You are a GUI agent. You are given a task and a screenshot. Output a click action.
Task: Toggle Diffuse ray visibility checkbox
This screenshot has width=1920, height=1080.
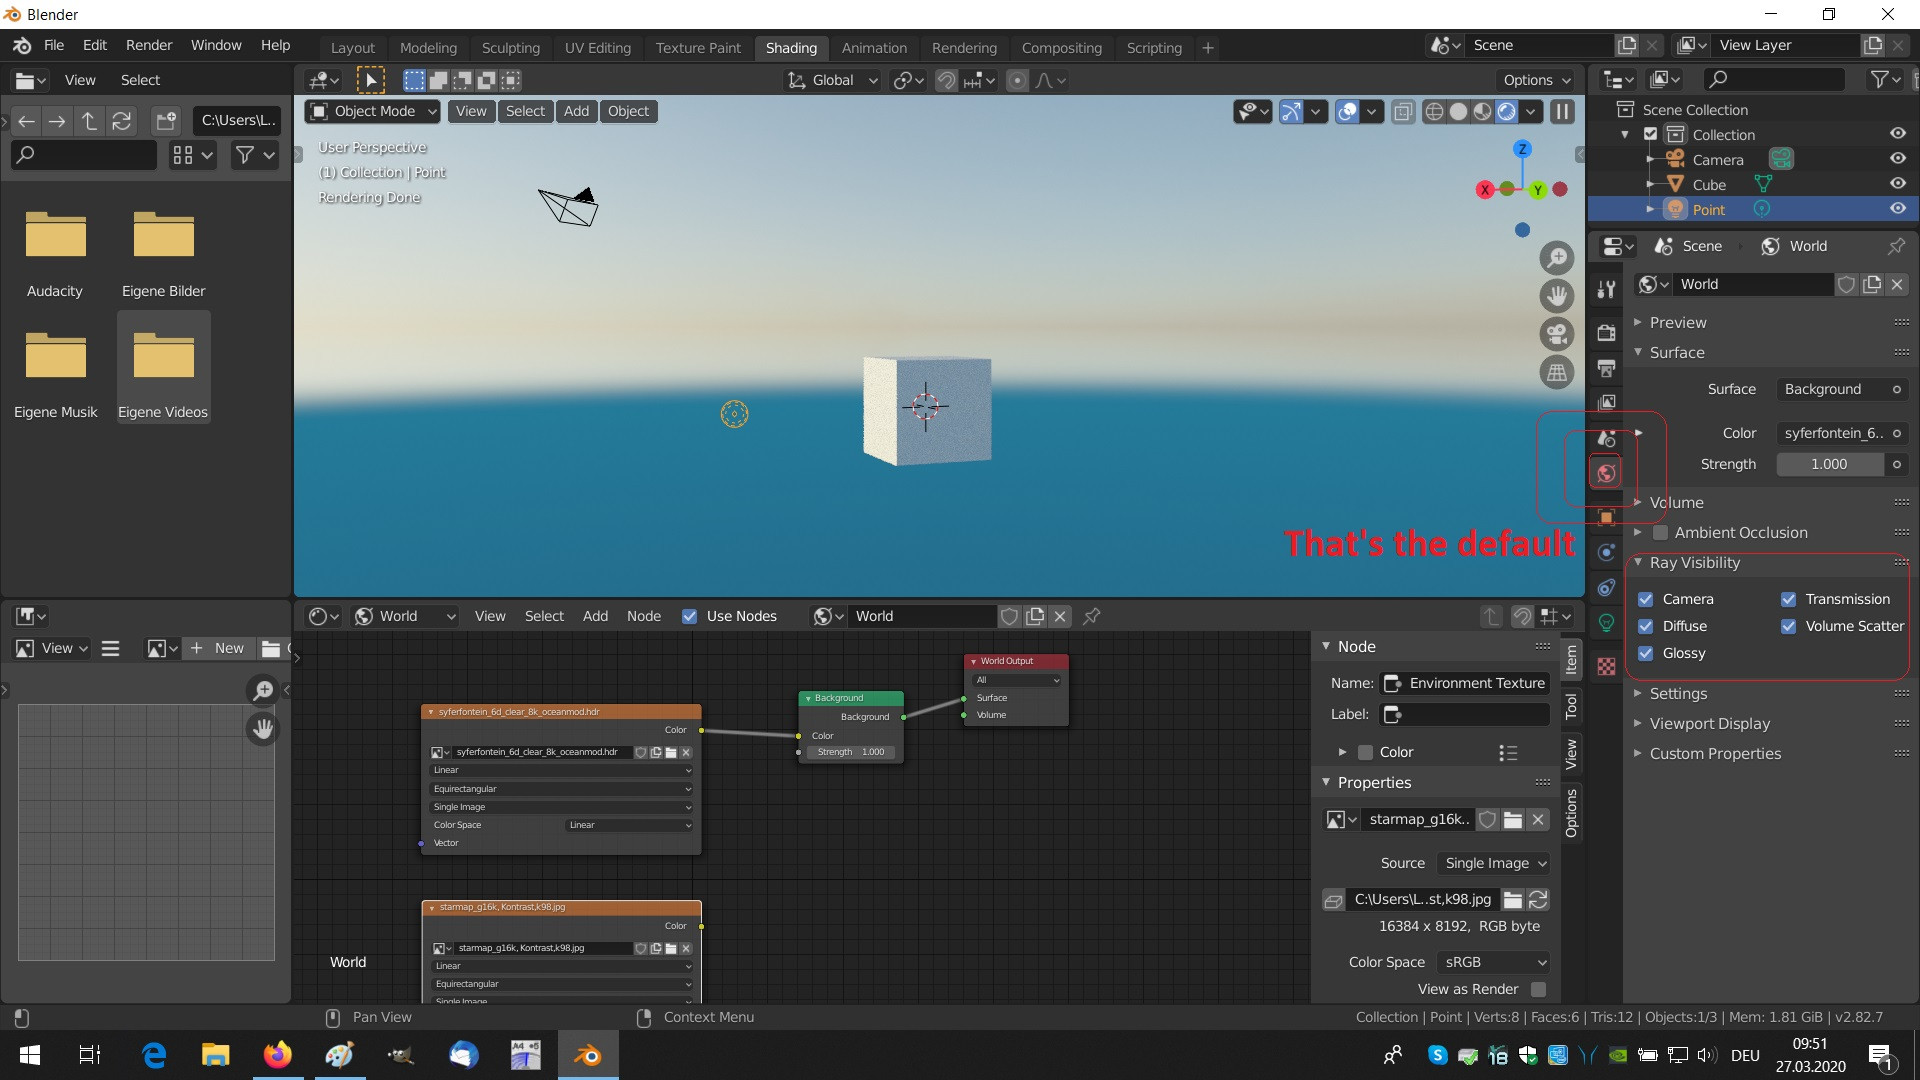click(x=1647, y=625)
